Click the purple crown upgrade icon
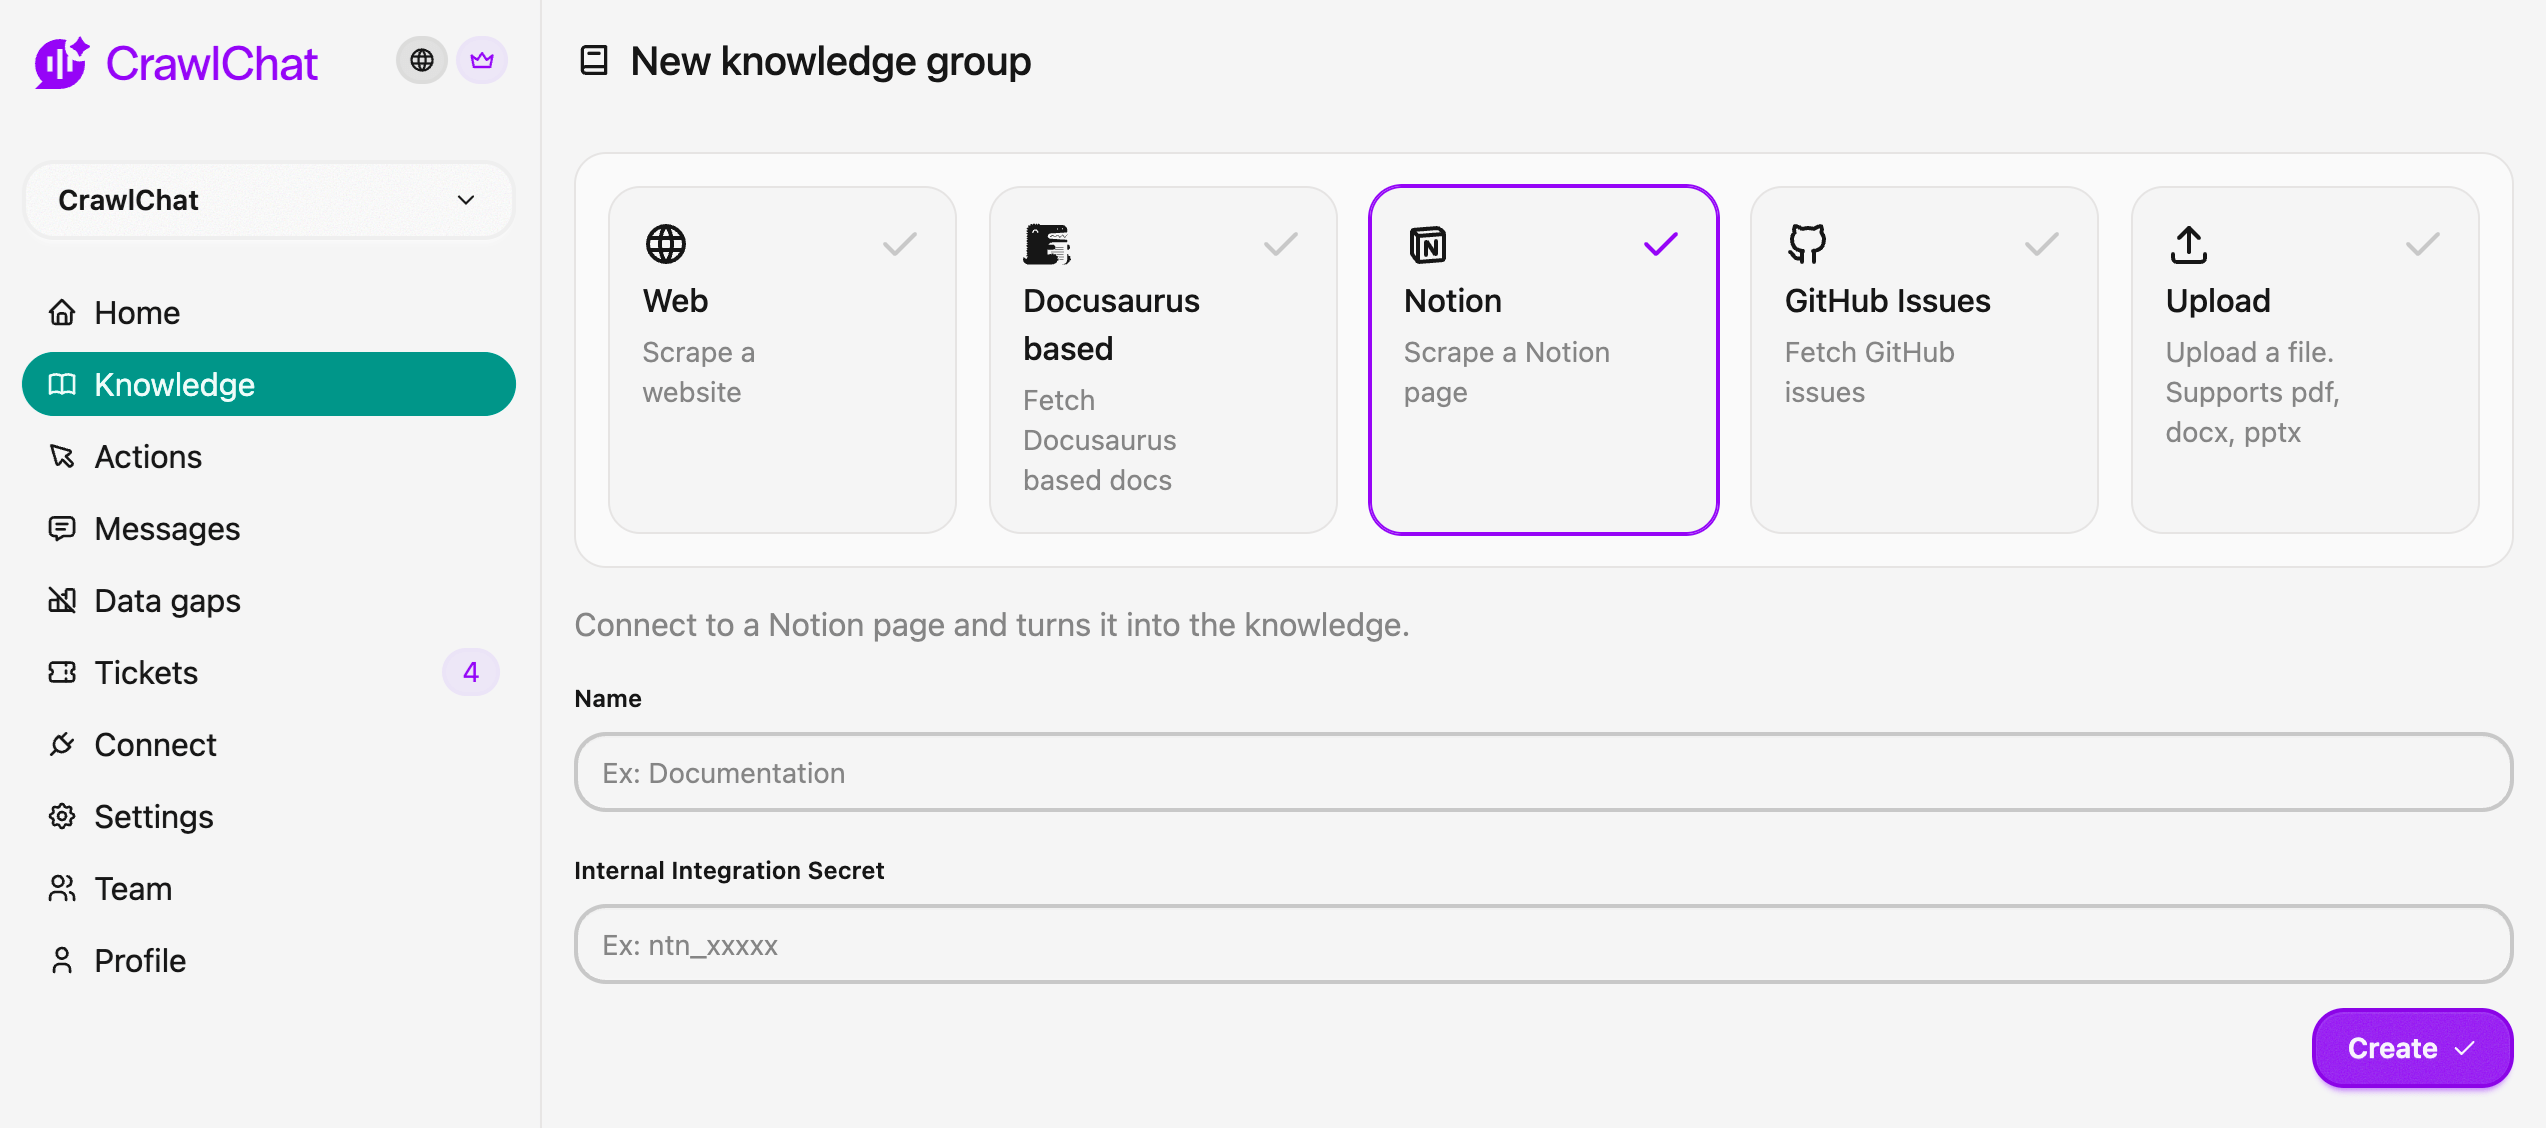The image size is (2546, 1128). click(482, 60)
